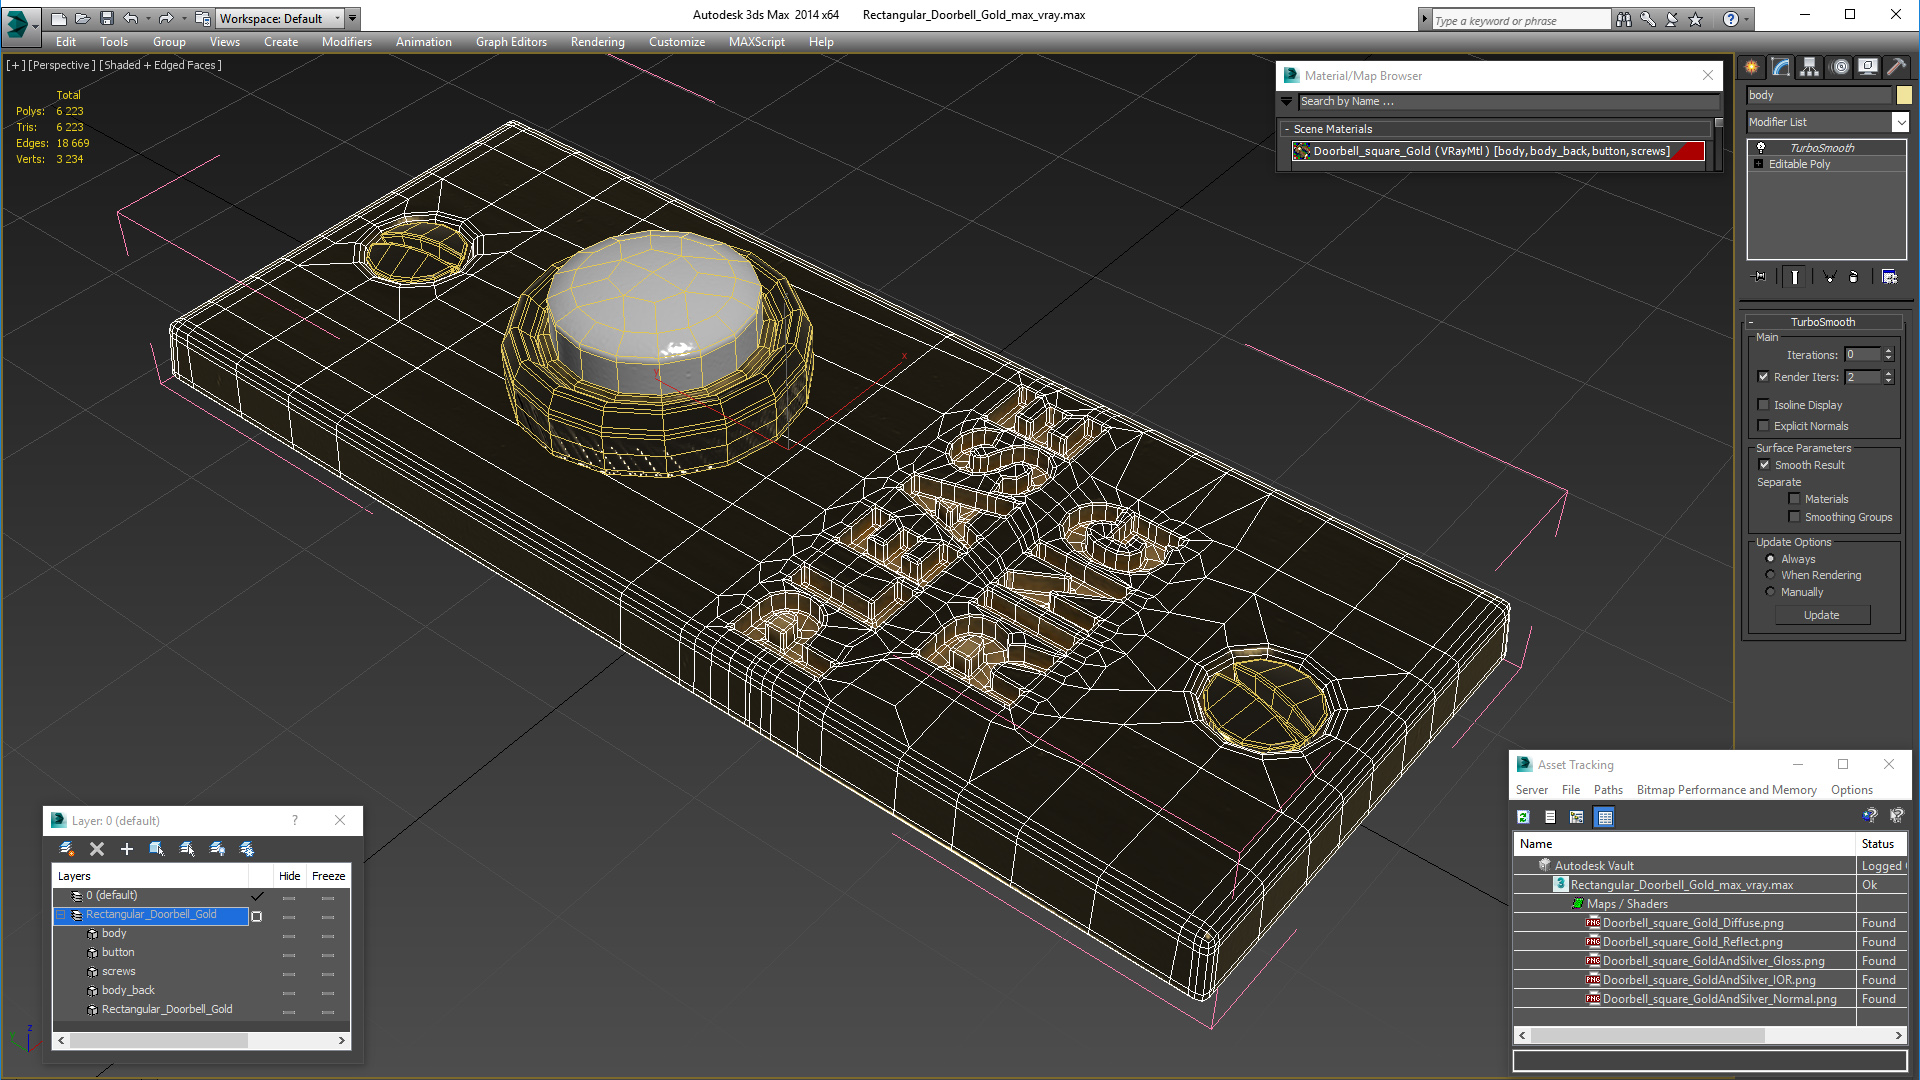Open the Hierarchy command panel tab
Viewport: 1920px width, 1080px height.
(x=1809, y=67)
